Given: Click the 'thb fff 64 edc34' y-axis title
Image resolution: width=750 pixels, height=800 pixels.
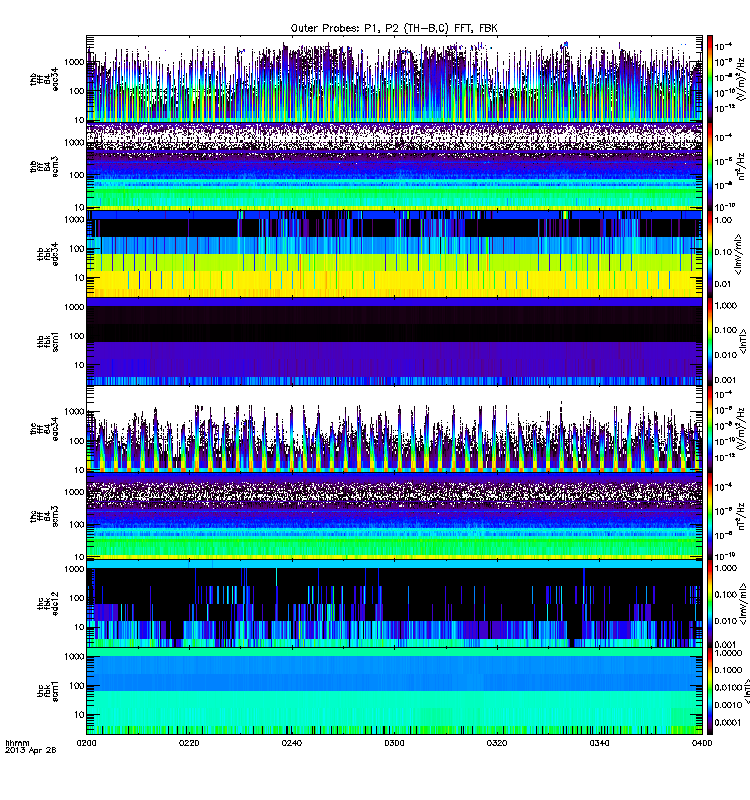Looking at the screenshot, I should click(44, 79).
